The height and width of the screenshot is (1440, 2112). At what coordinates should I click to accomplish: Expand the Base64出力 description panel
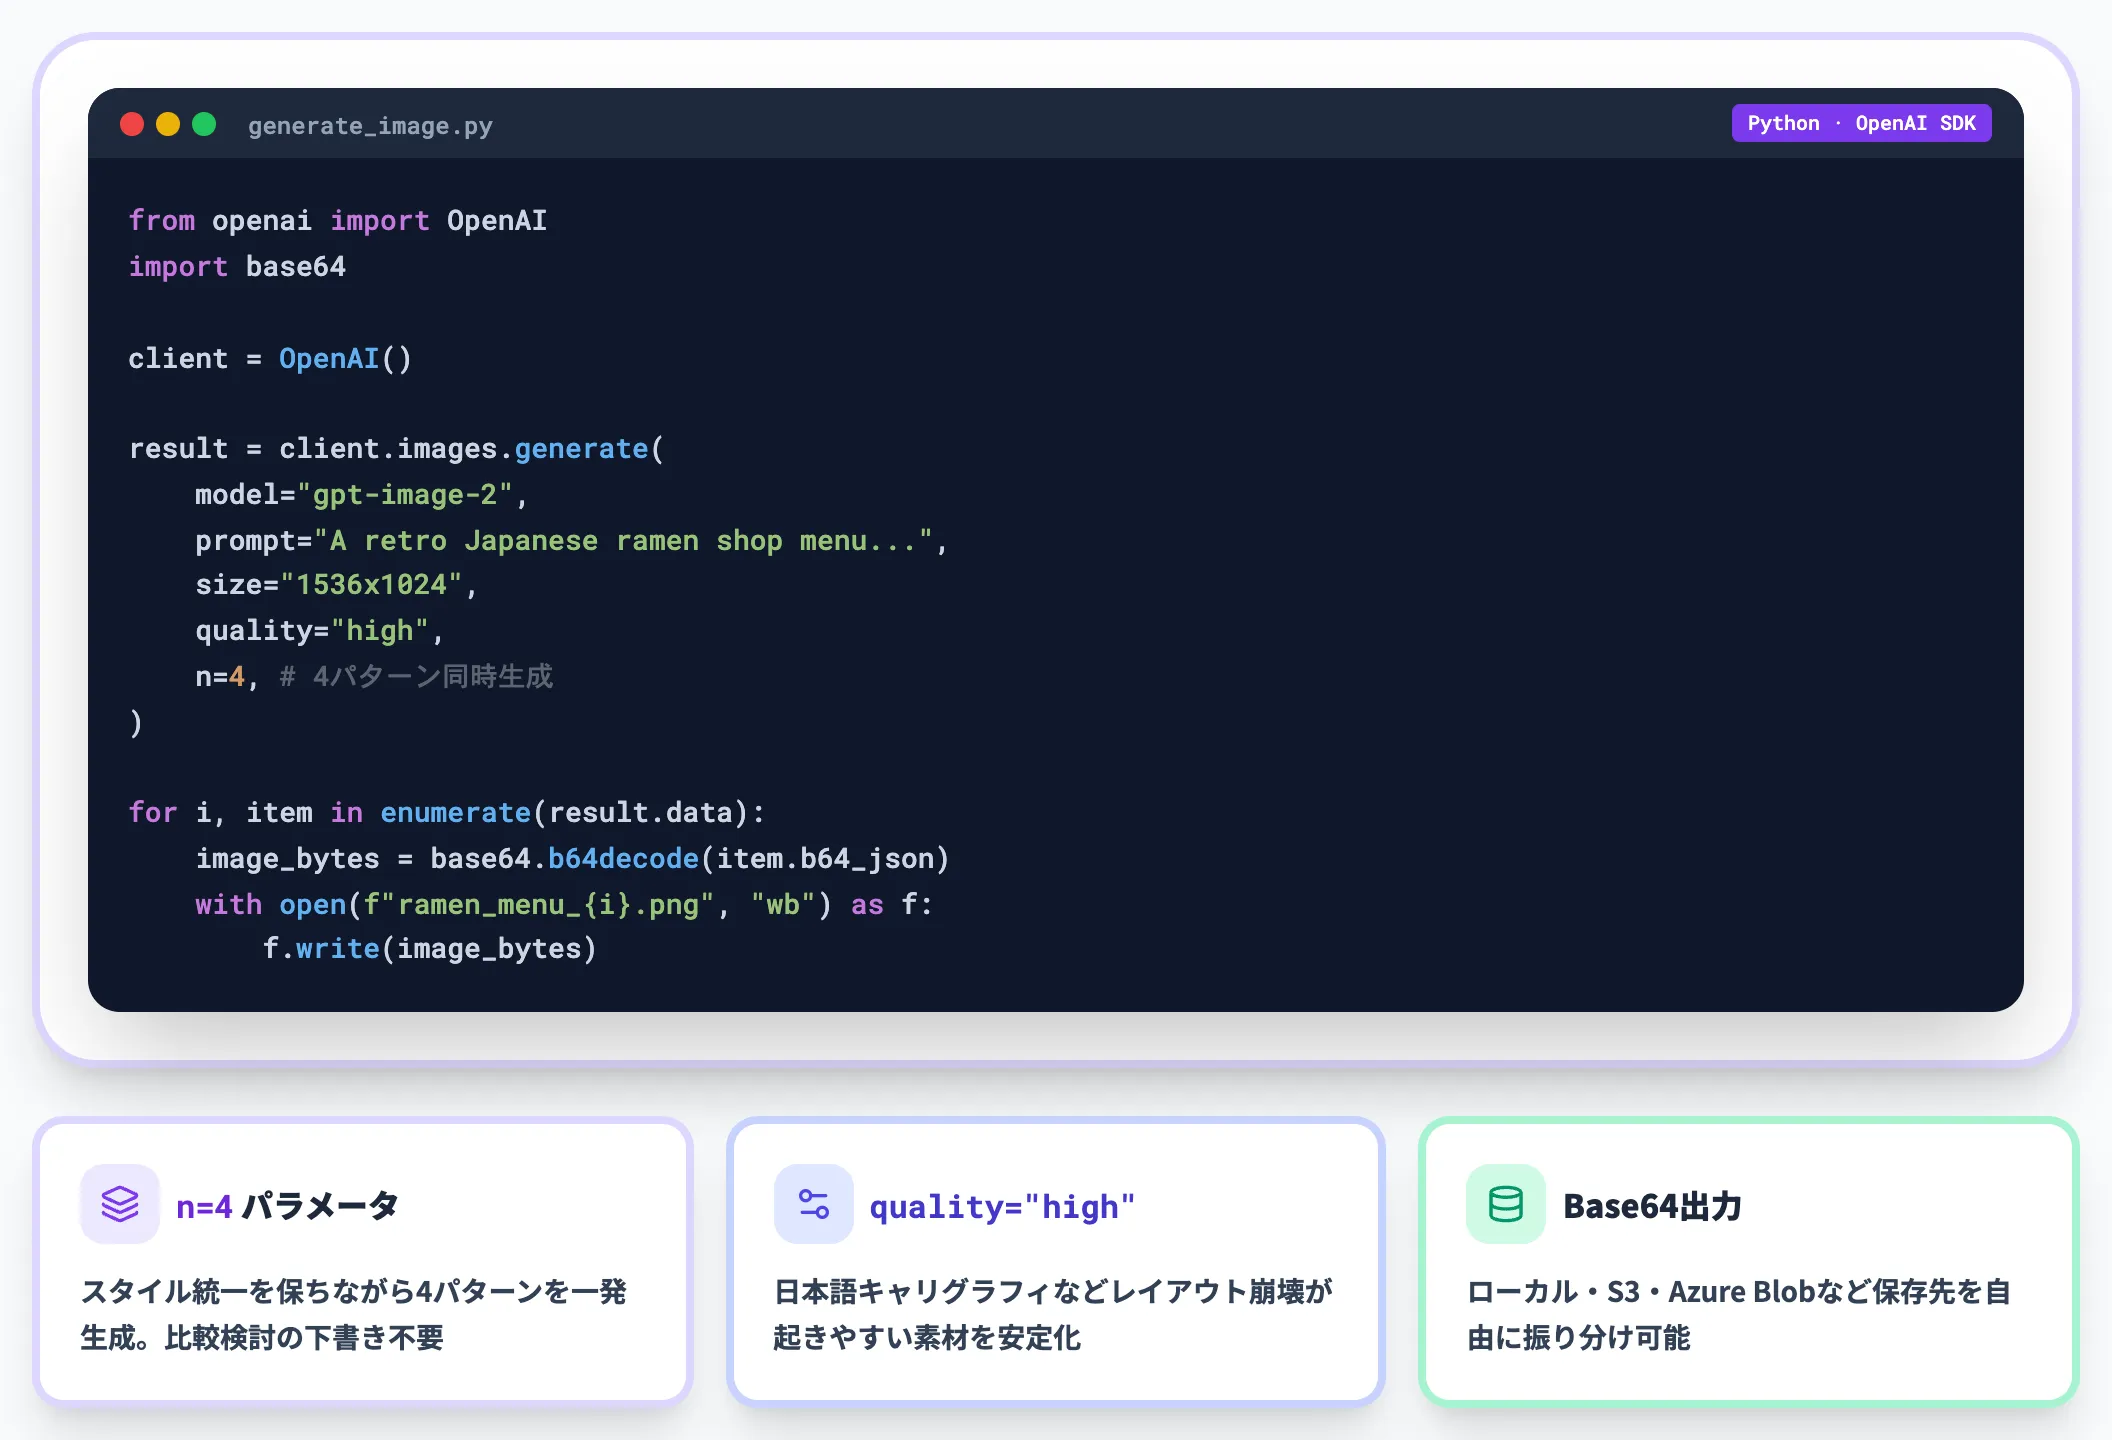pos(1740,1315)
